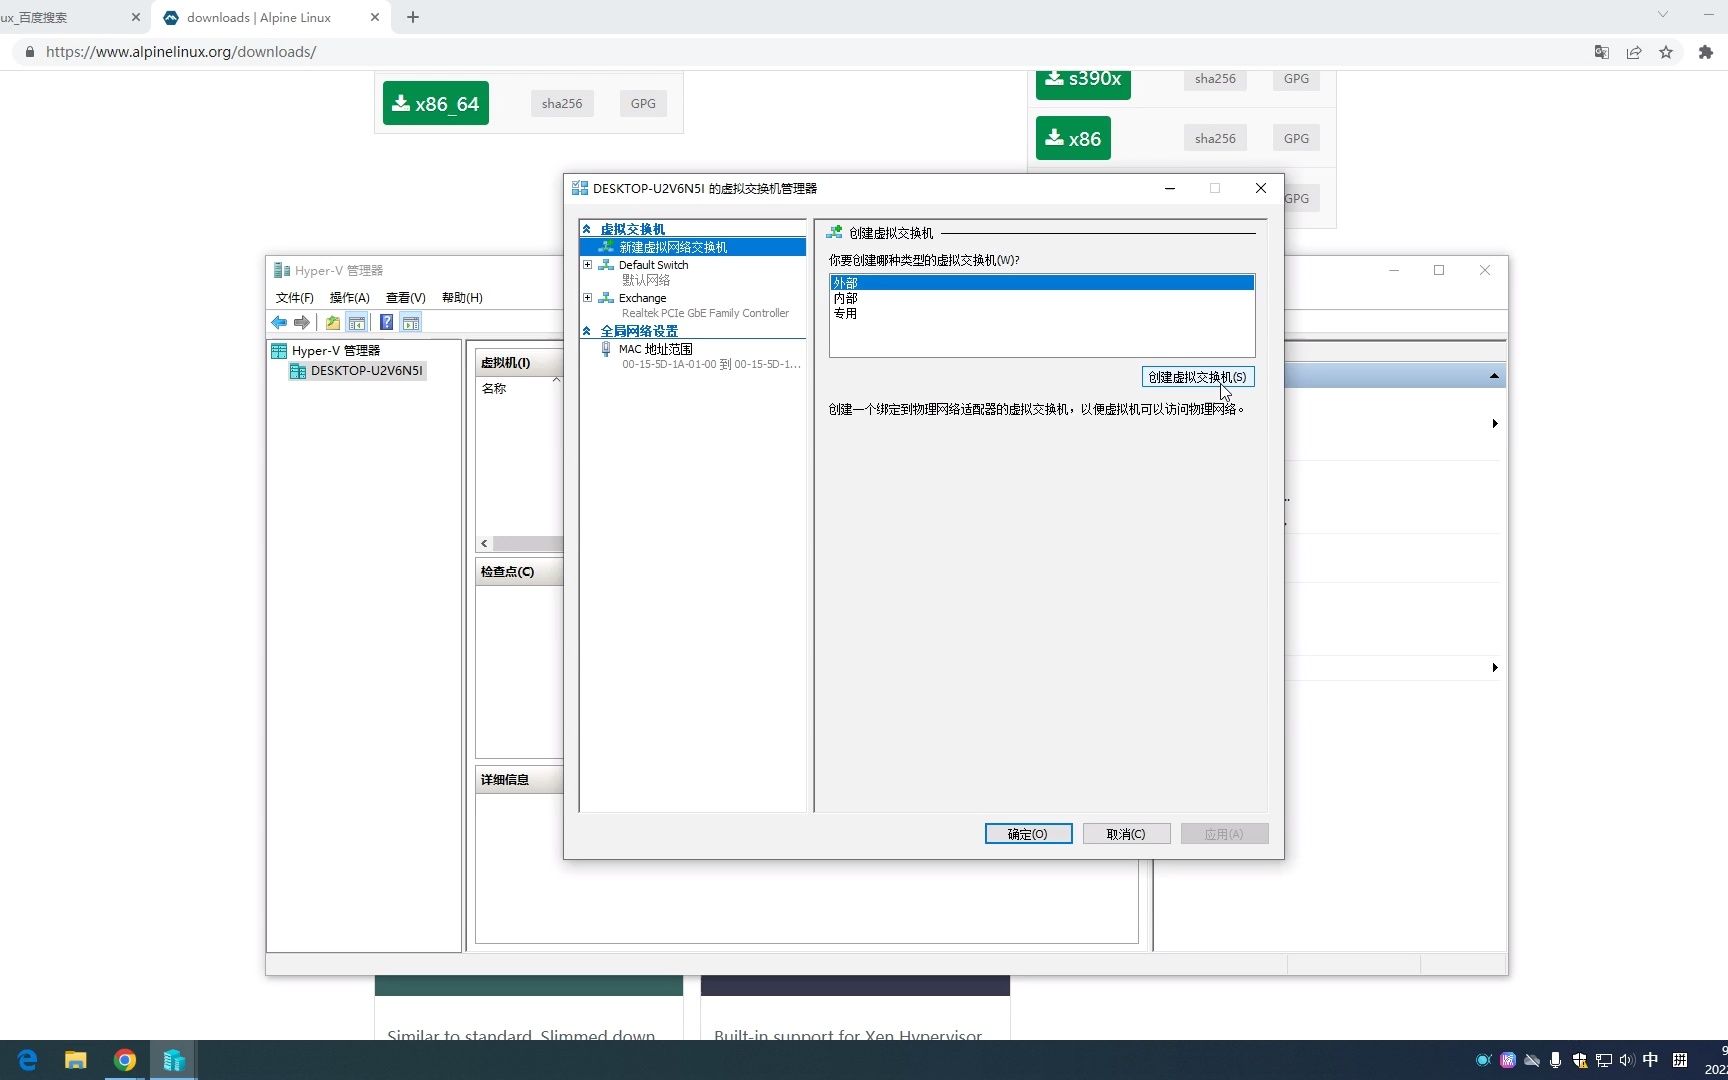Click Hyper-V Manager taskbar icon

(174, 1060)
